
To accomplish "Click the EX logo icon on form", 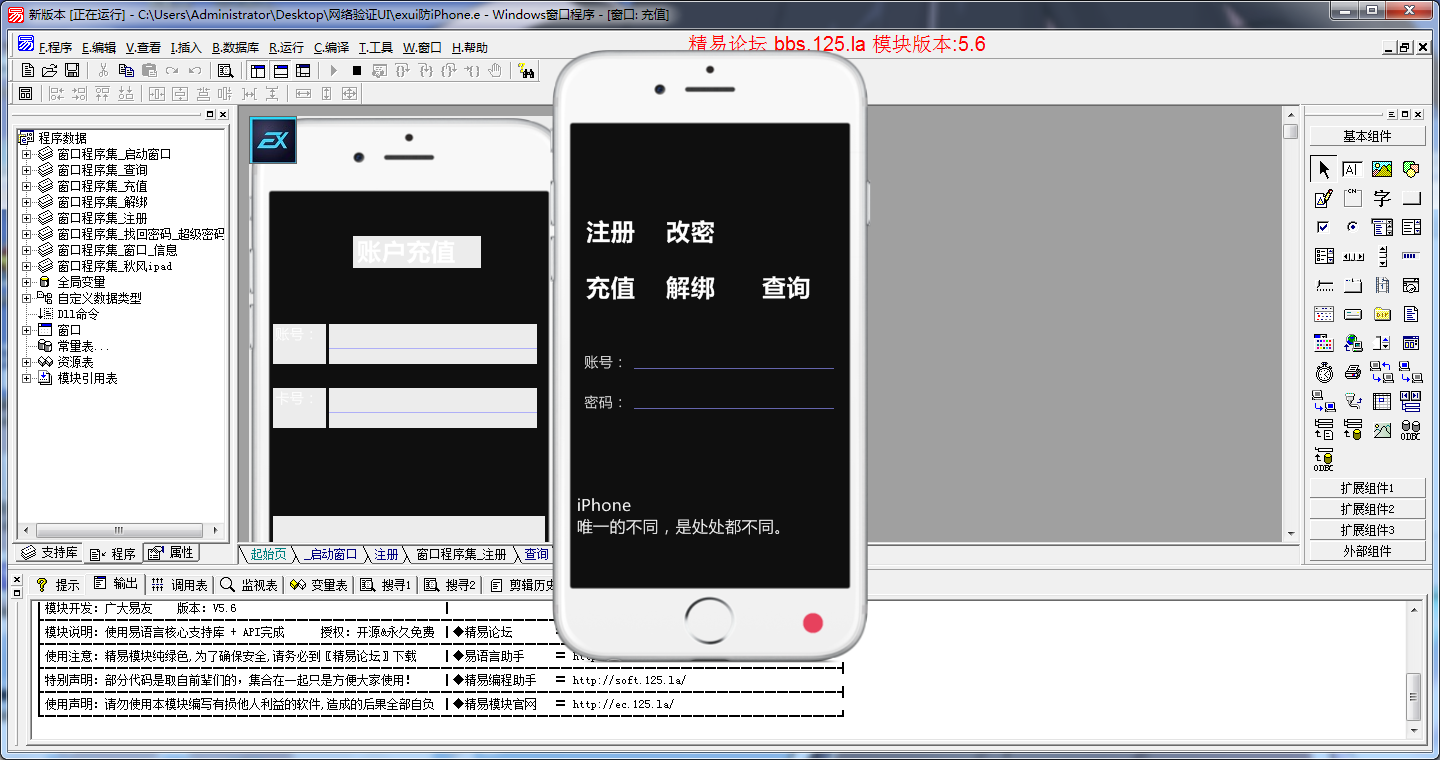I will click(x=273, y=141).
